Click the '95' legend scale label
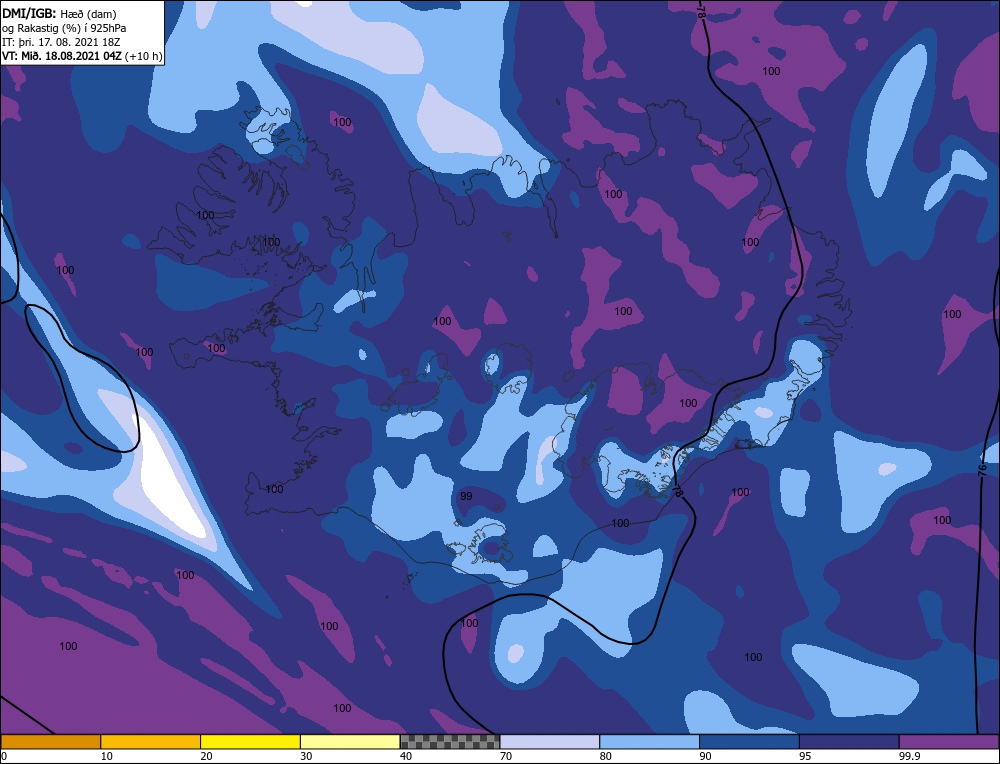This screenshot has width=1000, height=764. point(805,756)
